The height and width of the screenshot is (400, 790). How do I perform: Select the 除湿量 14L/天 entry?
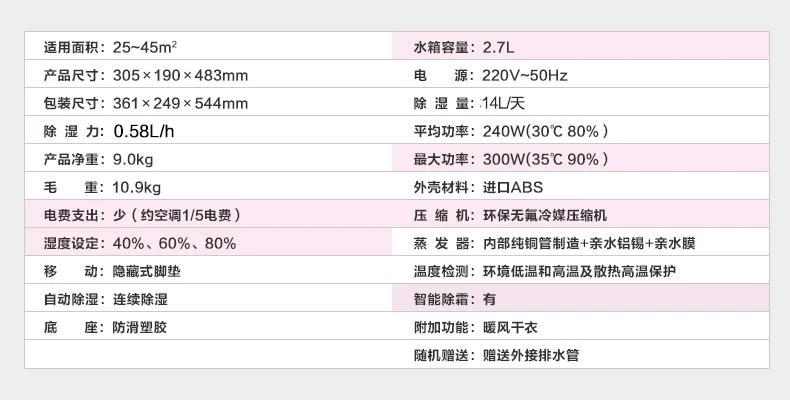point(580,102)
